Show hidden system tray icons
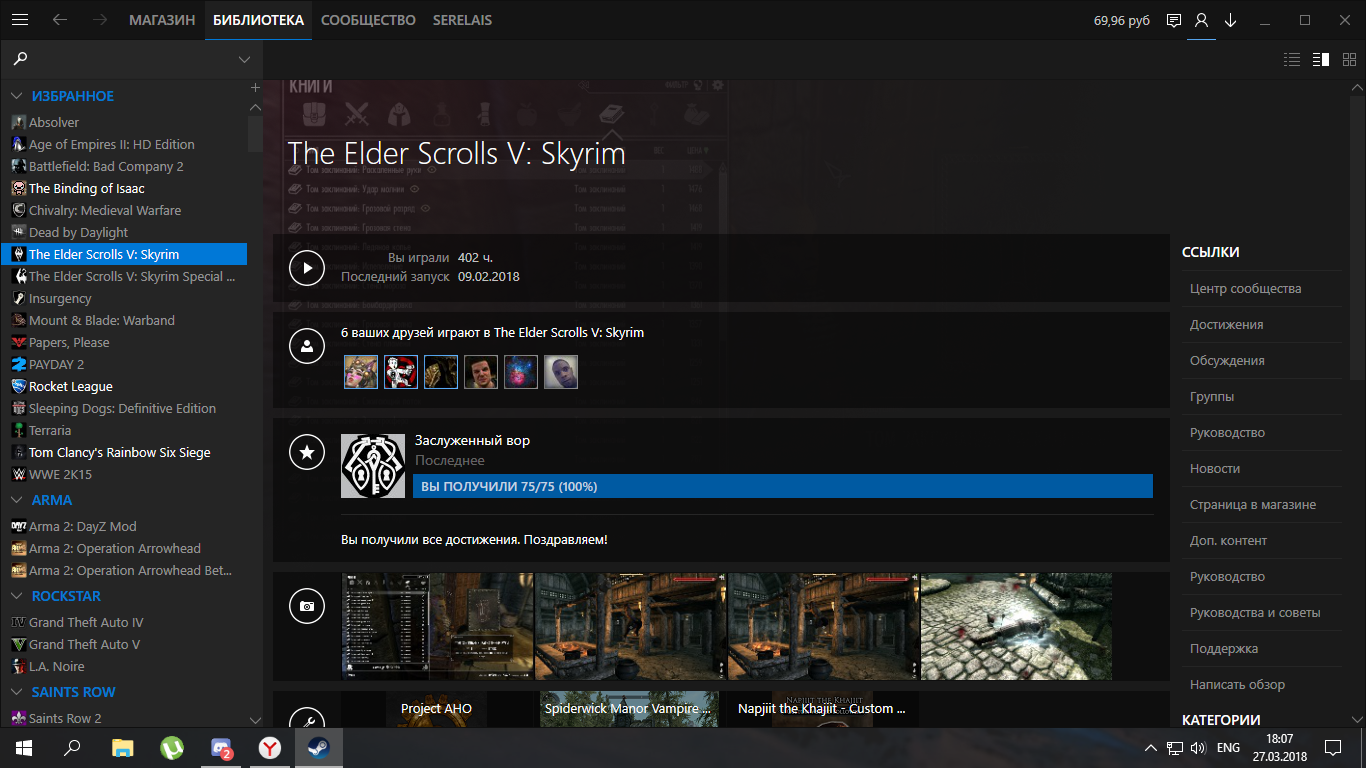The width and height of the screenshot is (1366, 768). pyautogui.click(x=1151, y=747)
